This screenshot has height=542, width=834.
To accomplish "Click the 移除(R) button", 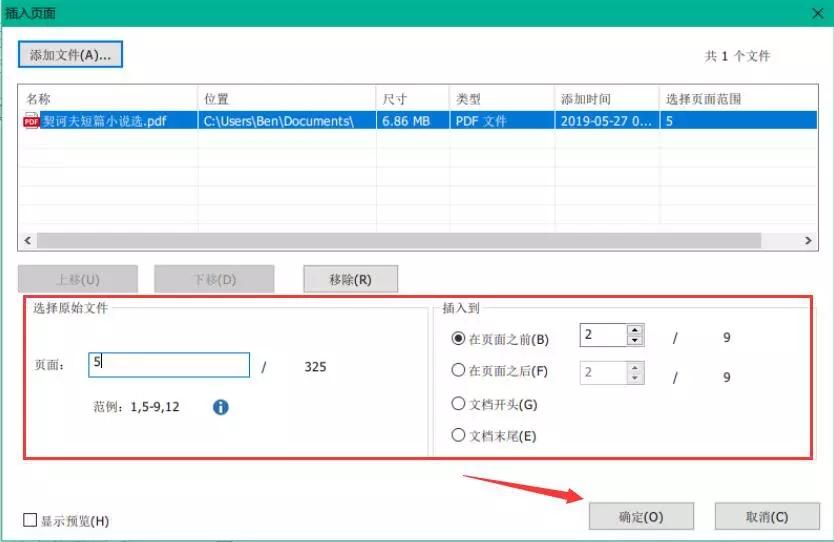I will (351, 279).
